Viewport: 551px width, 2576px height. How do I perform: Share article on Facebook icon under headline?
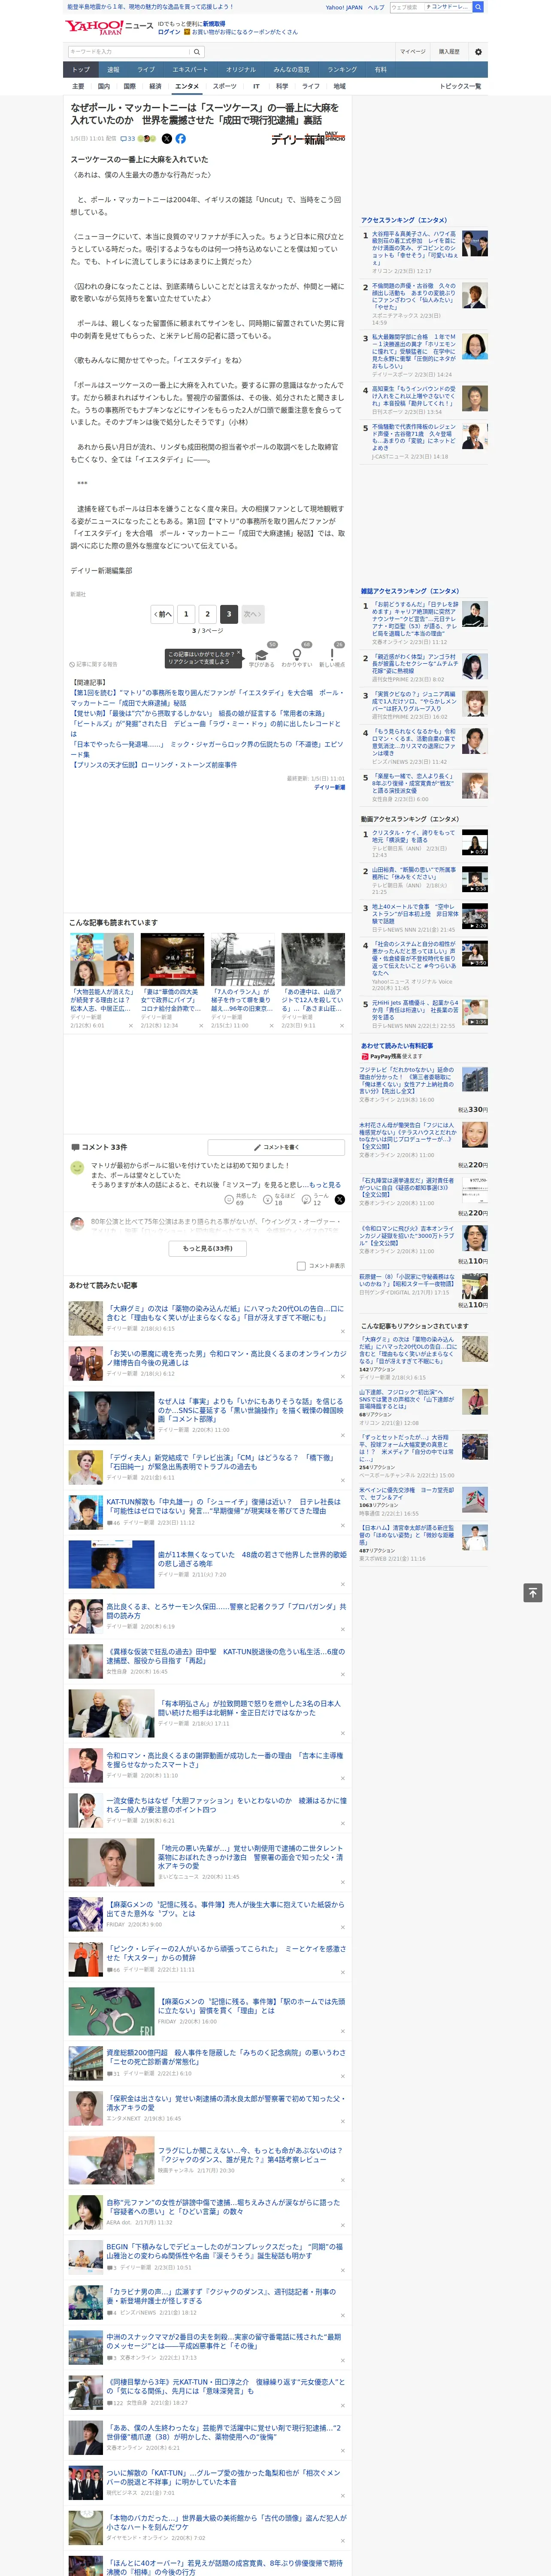point(181,139)
